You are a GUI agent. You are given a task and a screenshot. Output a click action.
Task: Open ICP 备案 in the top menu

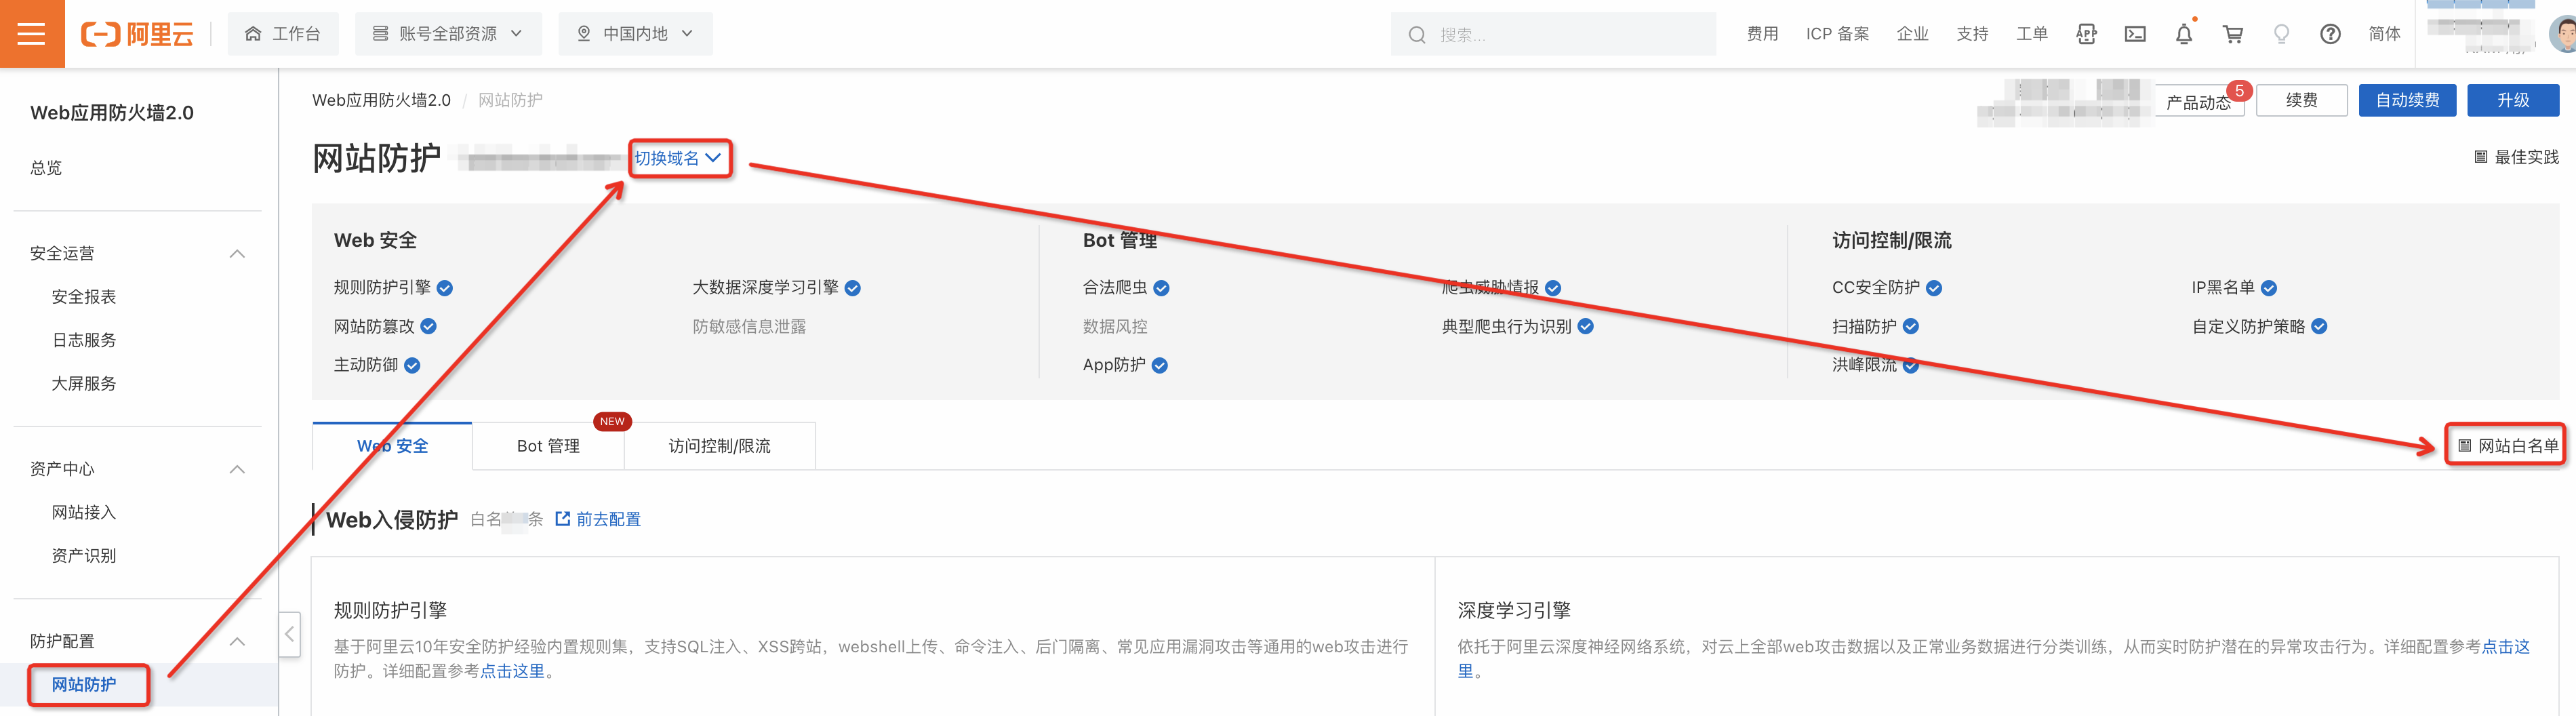tap(1837, 34)
